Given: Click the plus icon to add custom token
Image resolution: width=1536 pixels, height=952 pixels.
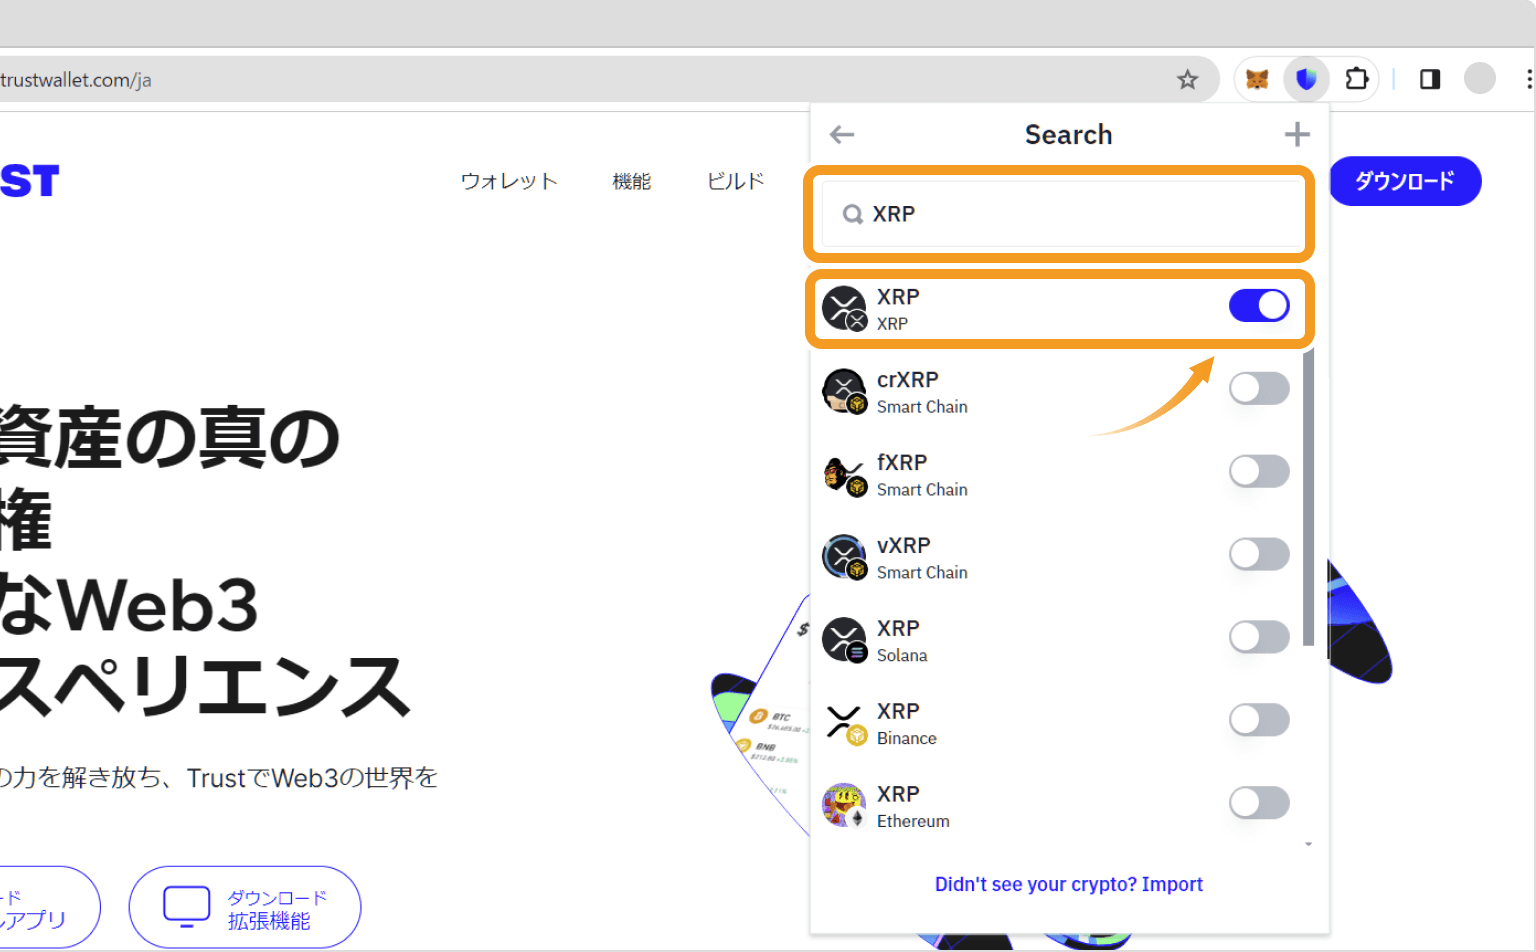Looking at the screenshot, I should tap(1297, 134).
